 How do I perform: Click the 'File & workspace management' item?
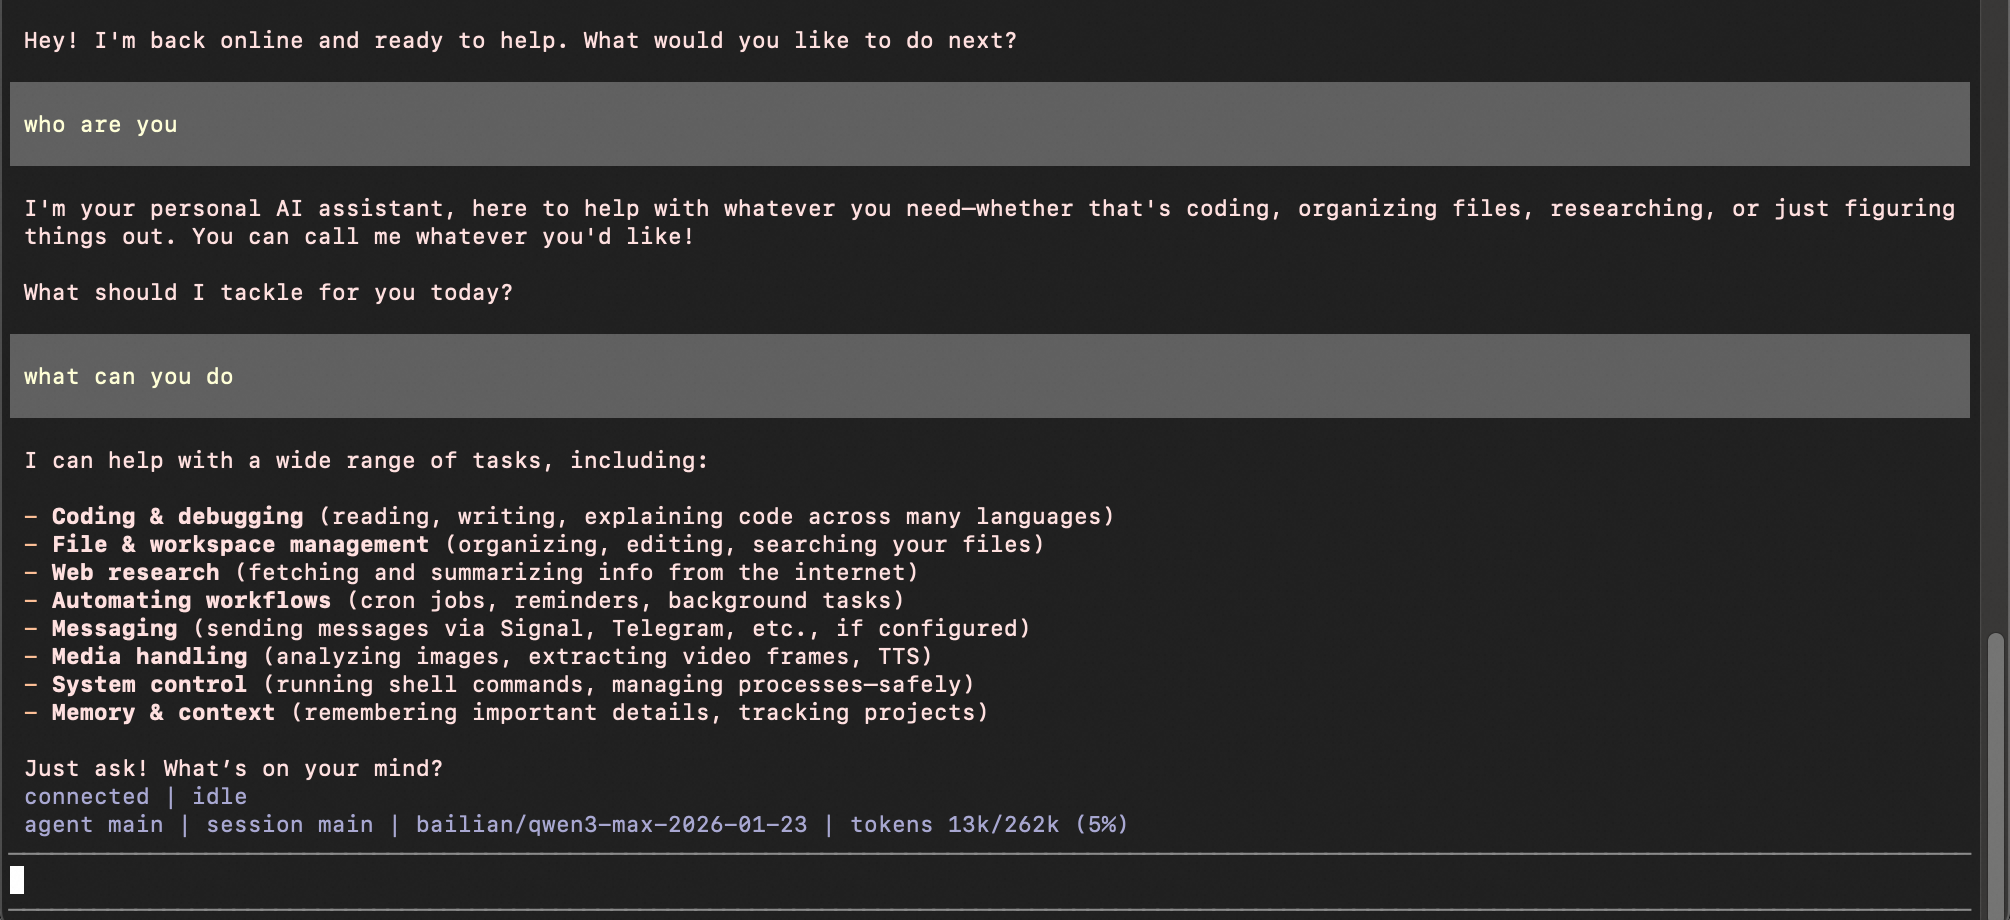click(x=240, y=545)
